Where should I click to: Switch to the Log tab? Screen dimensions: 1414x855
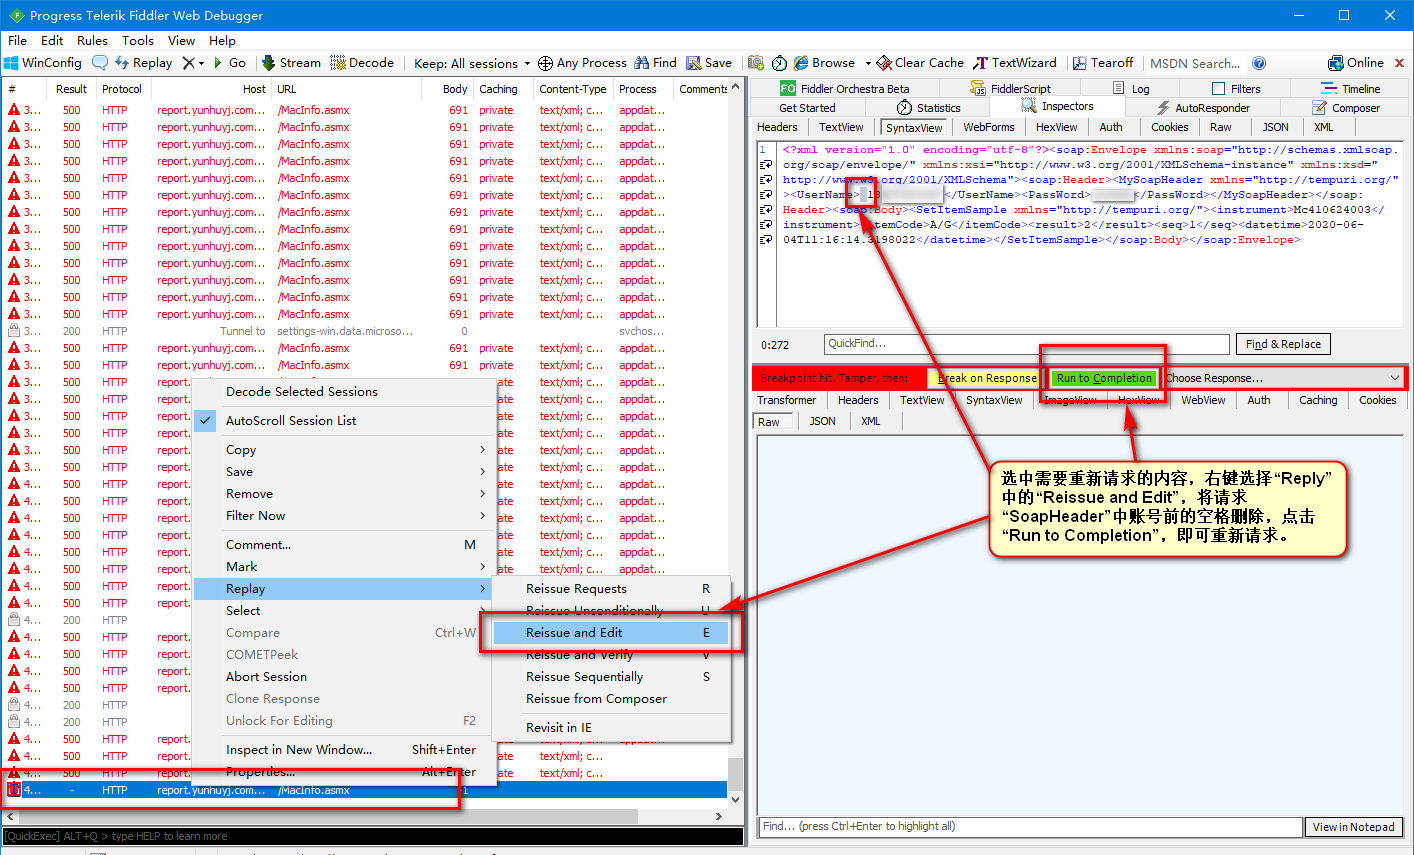(1131, 88)
